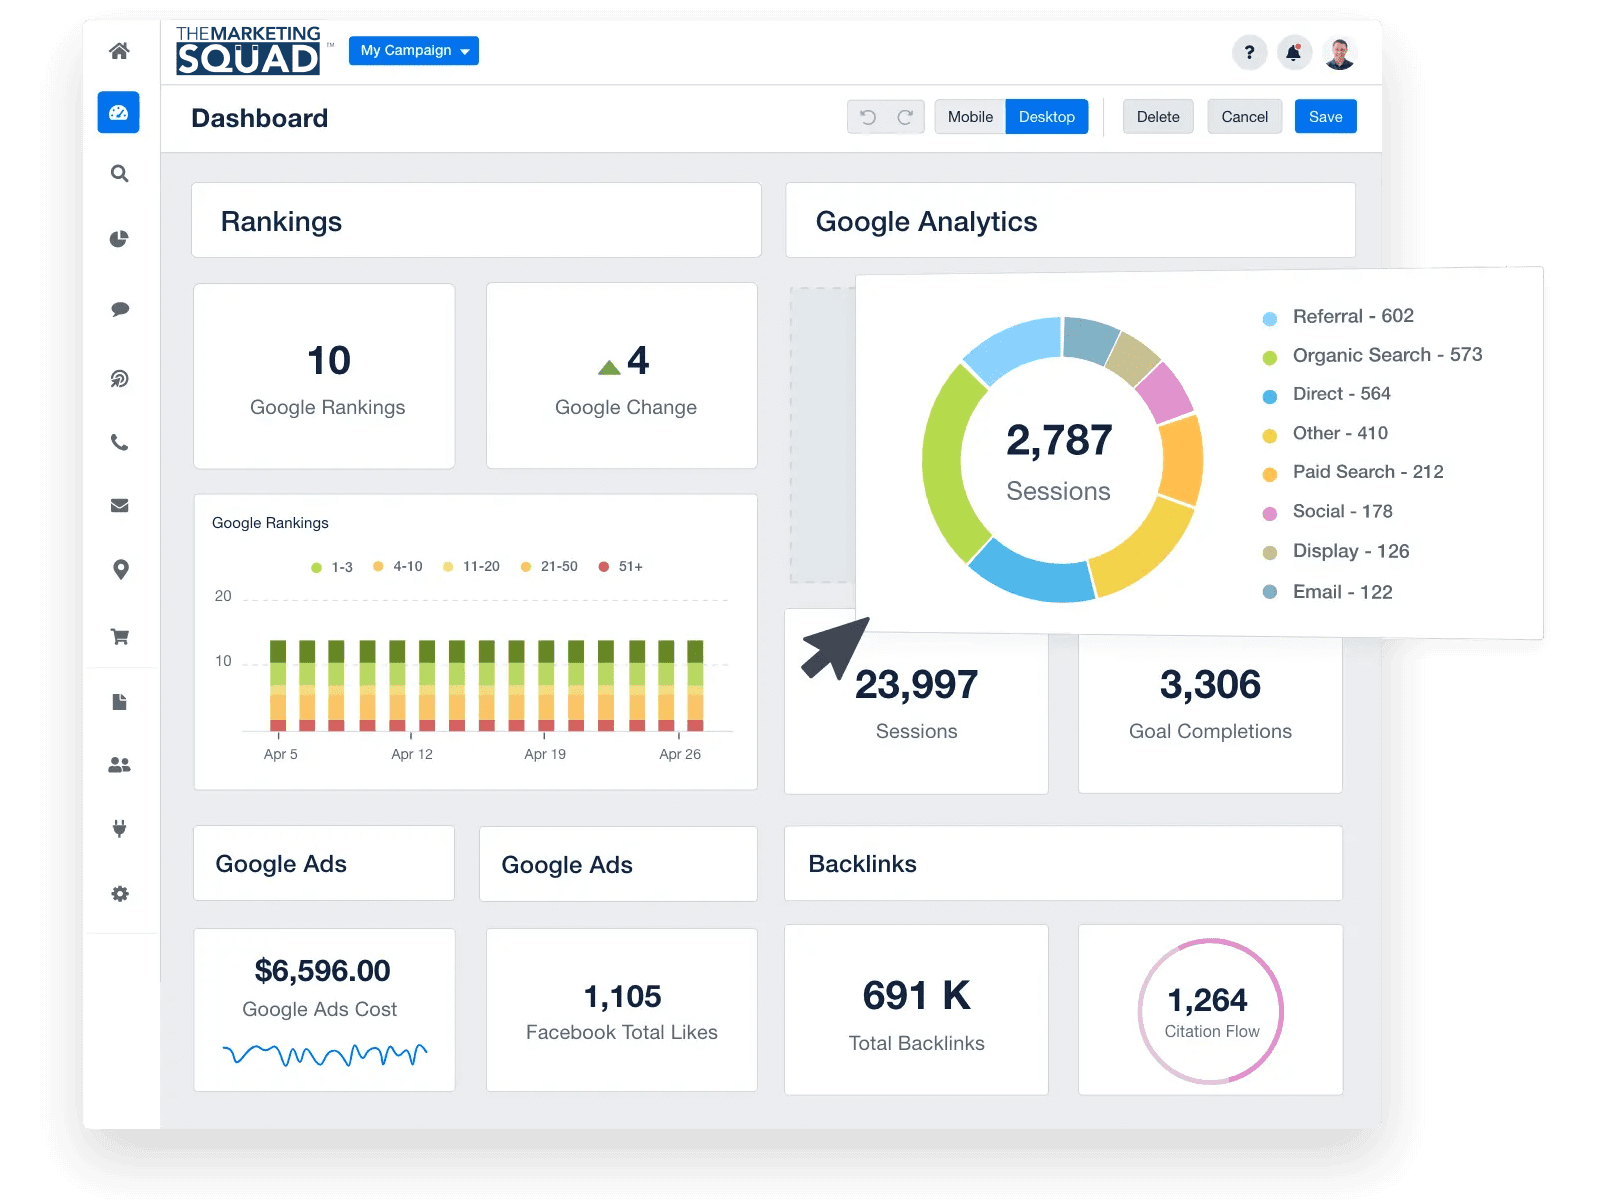Click the shopping cart sidebar icon

(x=120, y=637)
